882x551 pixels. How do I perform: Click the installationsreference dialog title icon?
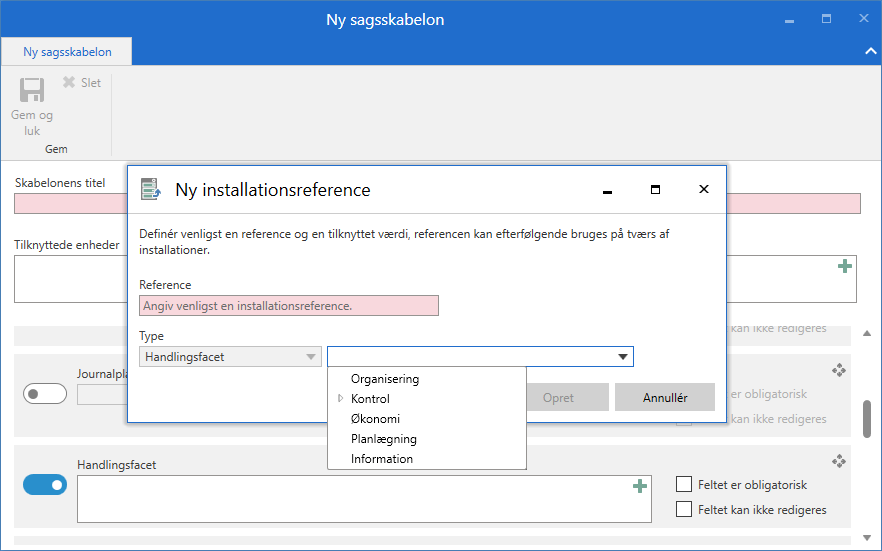click(150, 189)
